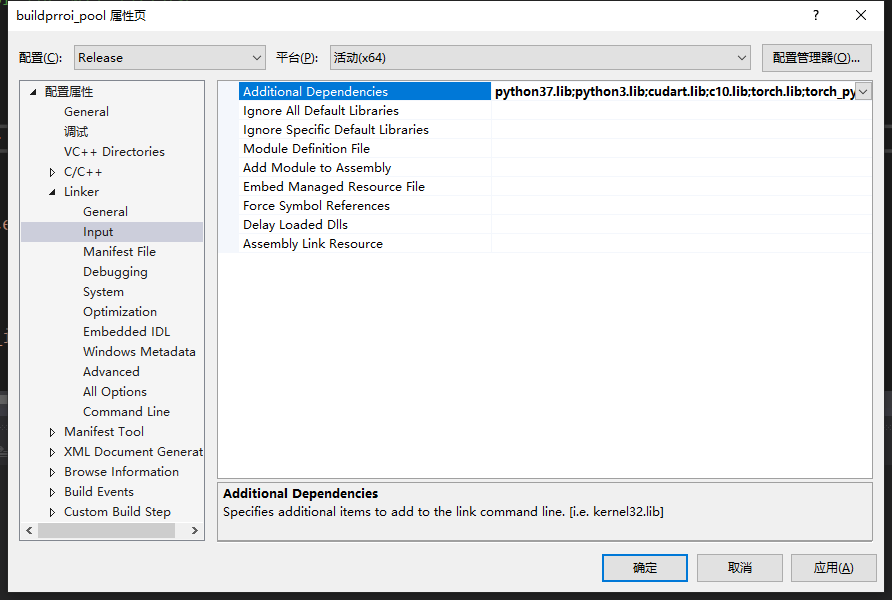The height and width of the screenshot is (600, 892).
Task: Expand the C/C++ tree node
Action: tap(51, 171)
